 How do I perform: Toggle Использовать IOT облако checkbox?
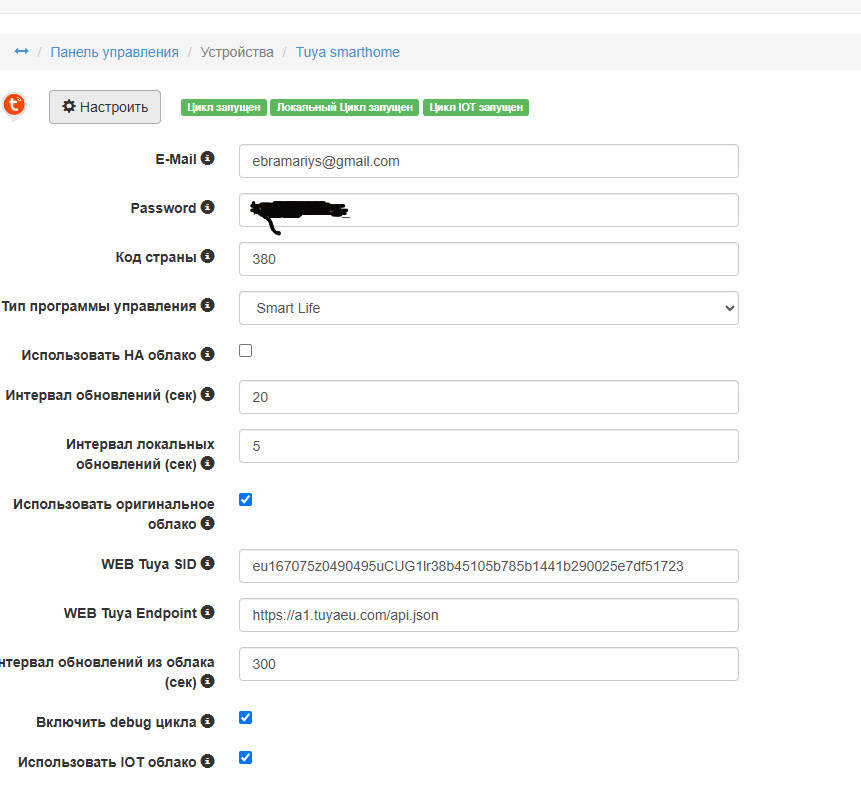[246, 758]
